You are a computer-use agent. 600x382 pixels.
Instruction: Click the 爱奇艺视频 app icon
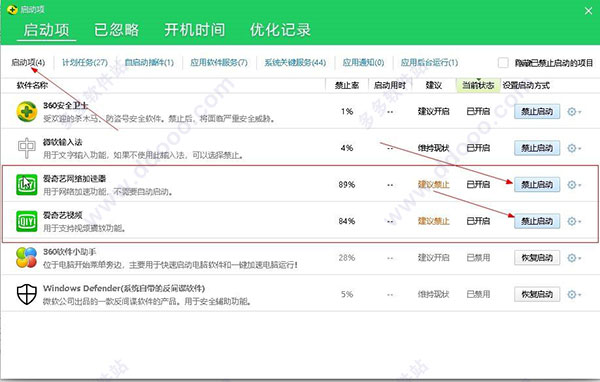pyautogui.click(x=27, y=221)
